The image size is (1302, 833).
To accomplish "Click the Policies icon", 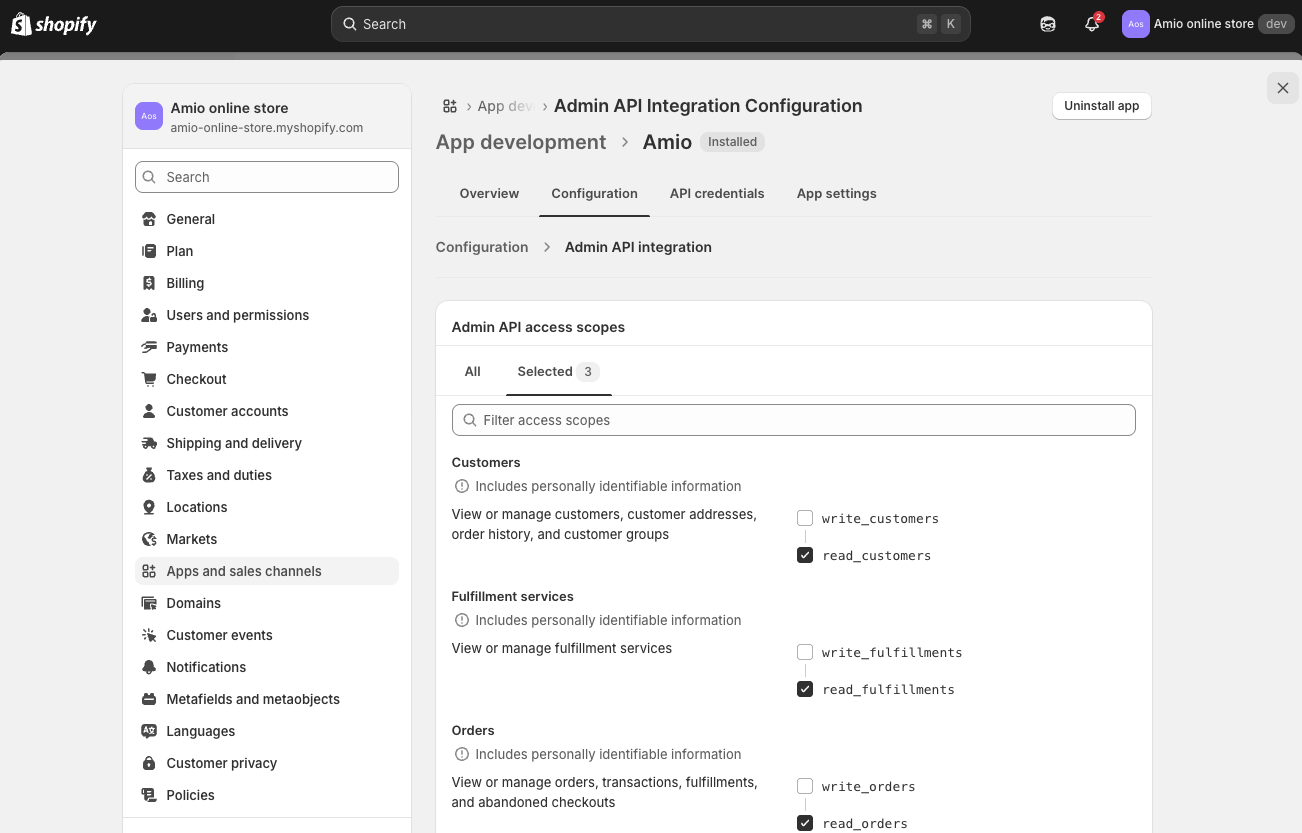I will point(149,795).
